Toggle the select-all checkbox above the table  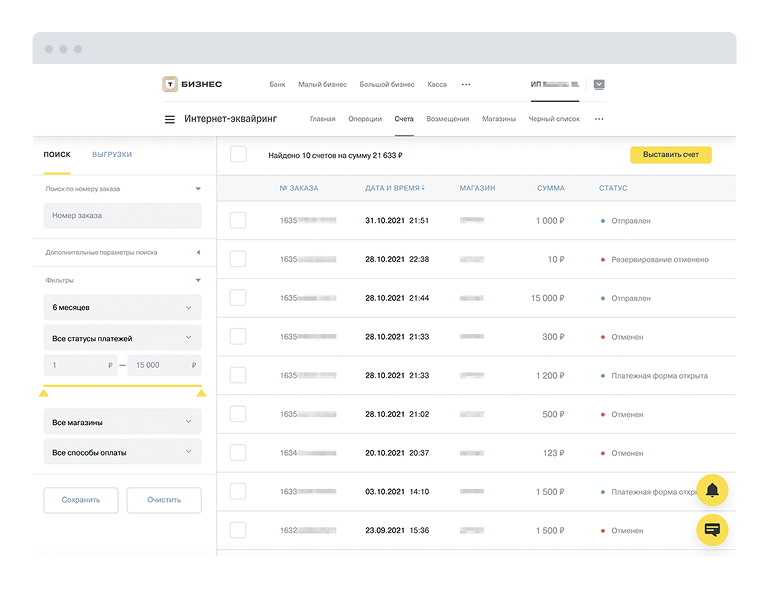(x=238, y=155)
